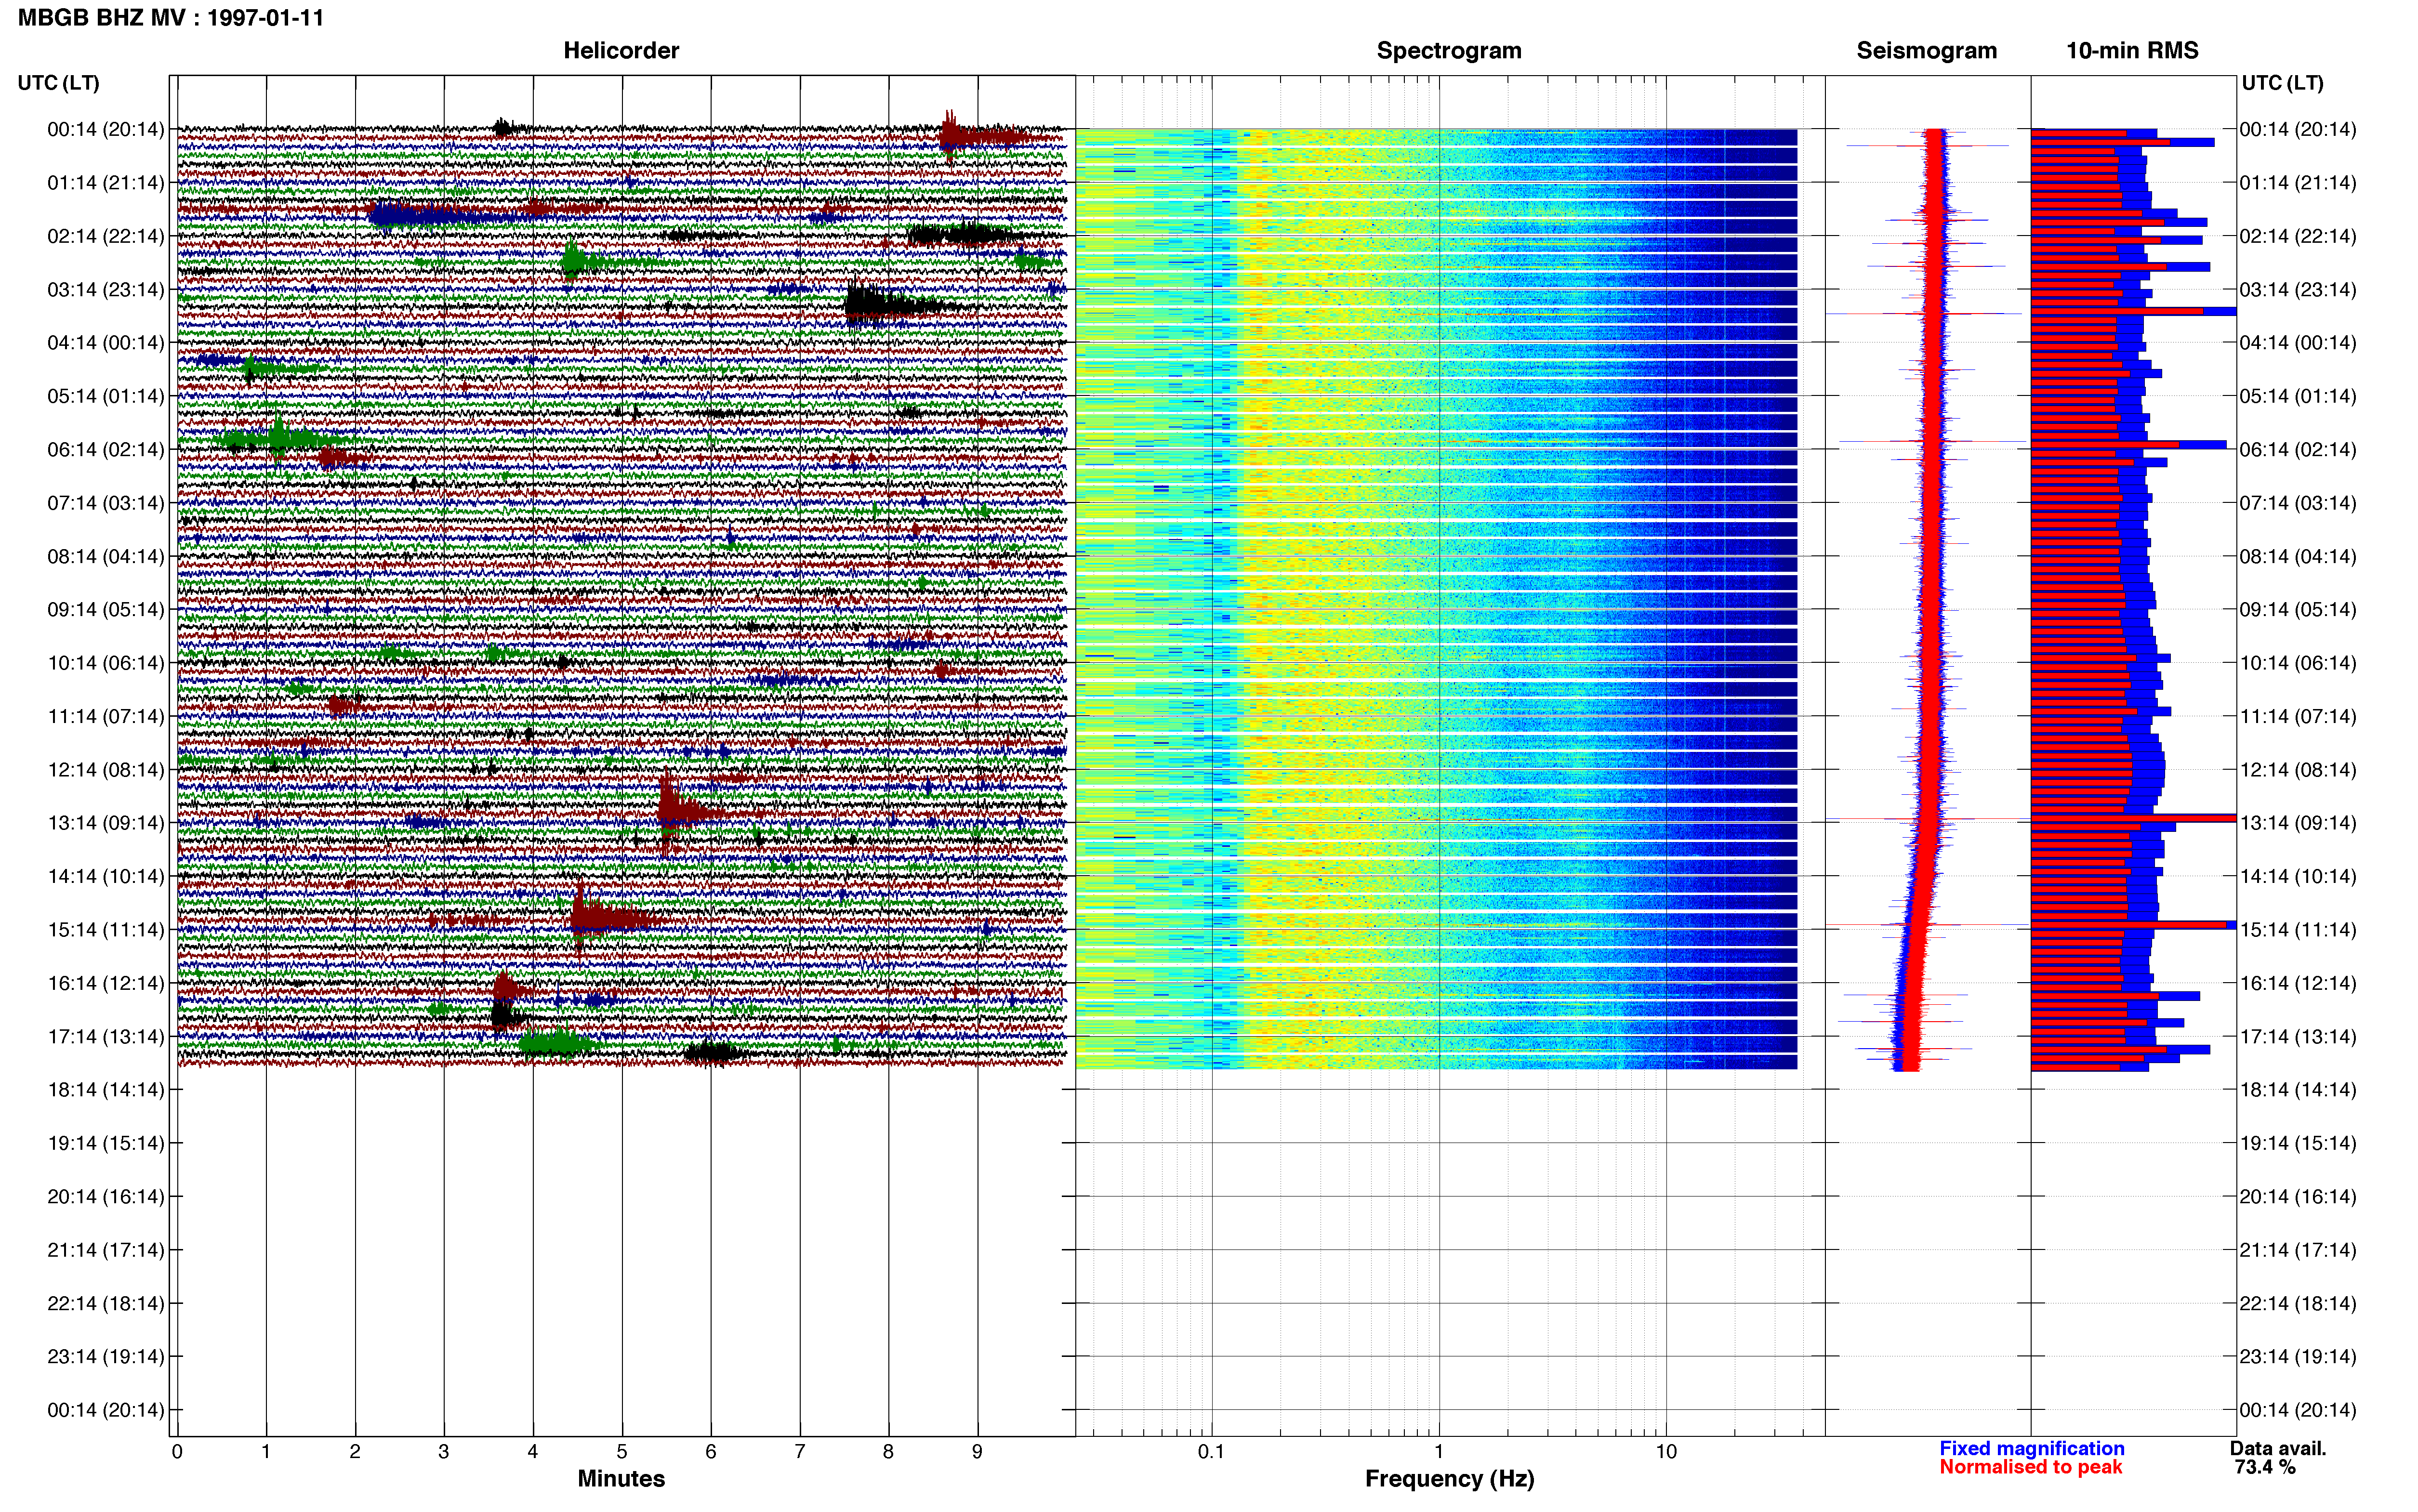Select the blue "Fixed magnification" legend text
Screen dimensions: 2418x1512
[2031, 1448]
